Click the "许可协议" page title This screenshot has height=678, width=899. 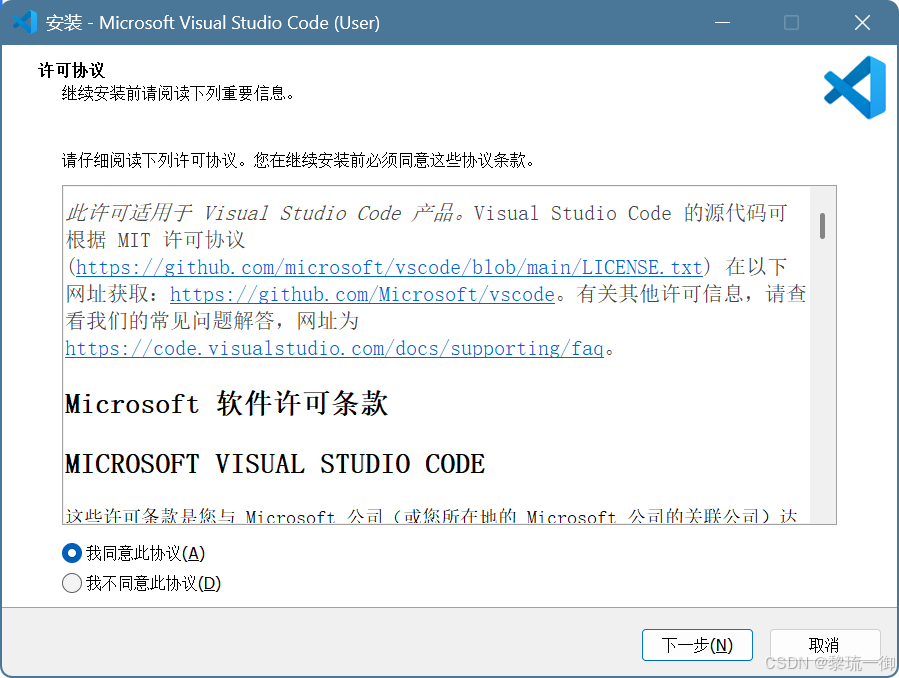pyautogui.click(x=72, y=70)
